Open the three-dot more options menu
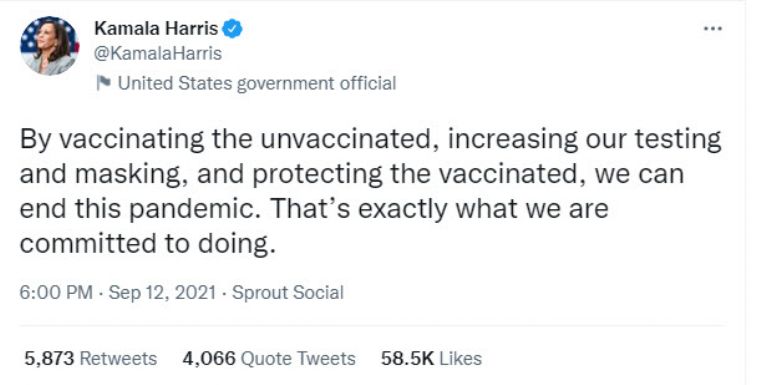The image size is (771, 385). tap(712, 29)
